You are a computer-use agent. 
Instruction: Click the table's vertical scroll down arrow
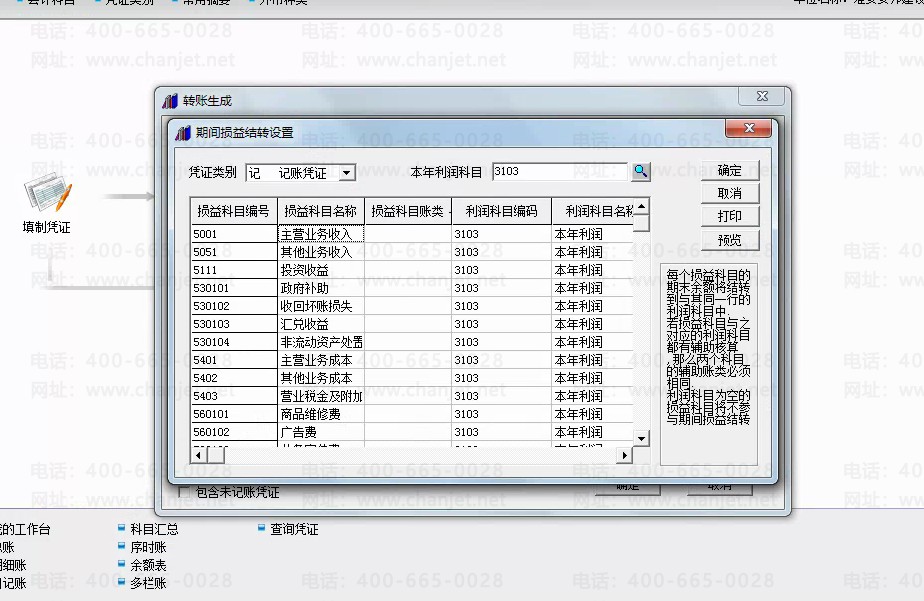click(641, 437)
